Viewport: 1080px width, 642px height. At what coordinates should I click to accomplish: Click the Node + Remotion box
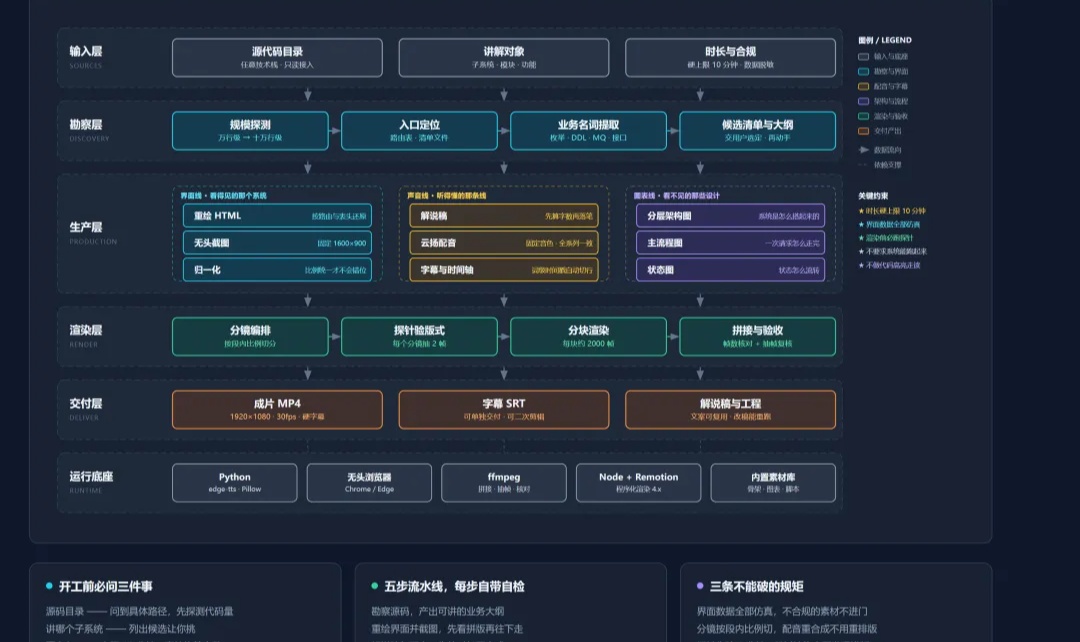tap(638, 482)
